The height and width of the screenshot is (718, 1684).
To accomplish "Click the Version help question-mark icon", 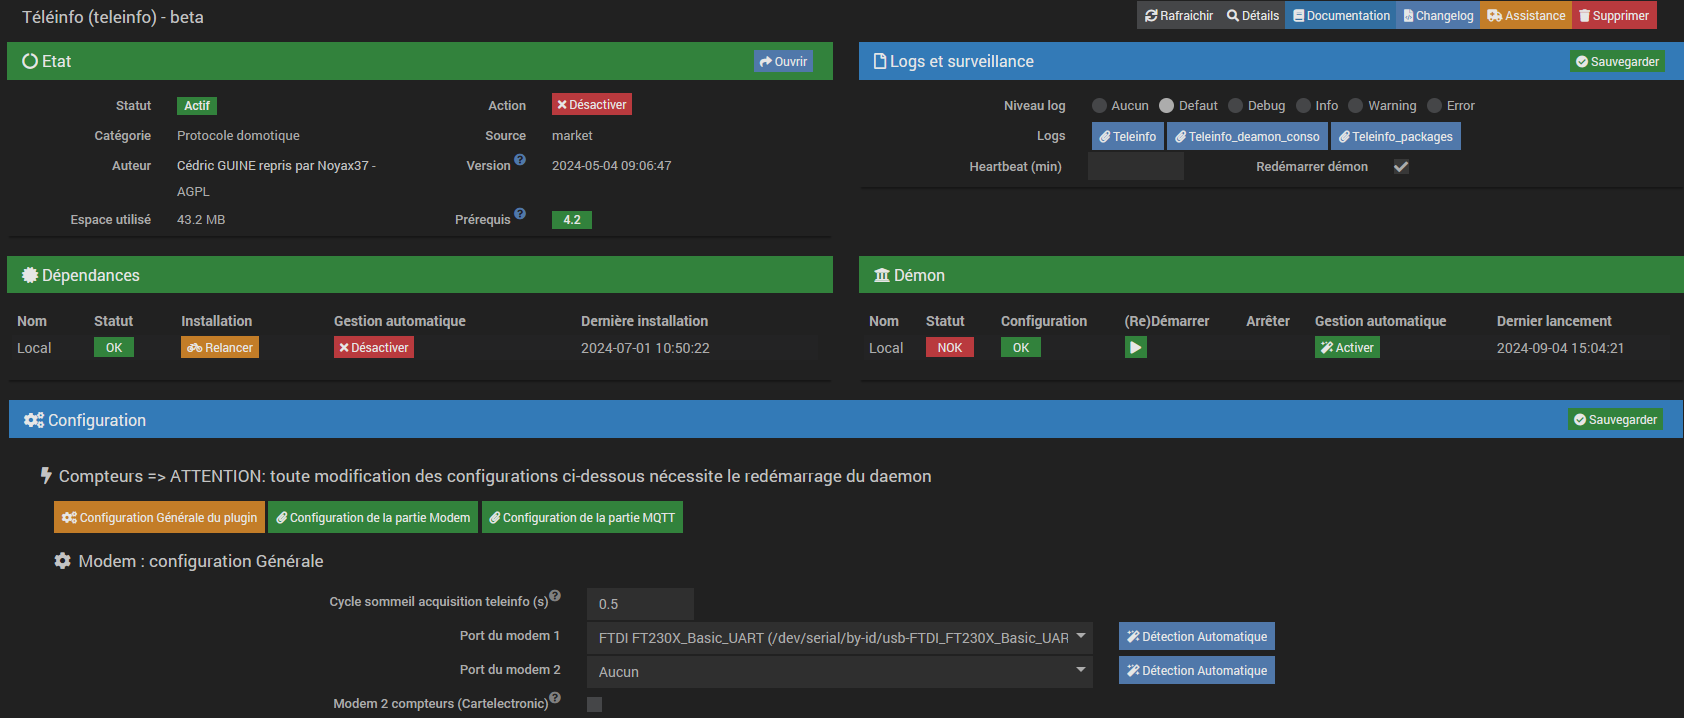I will click(520, 159).
